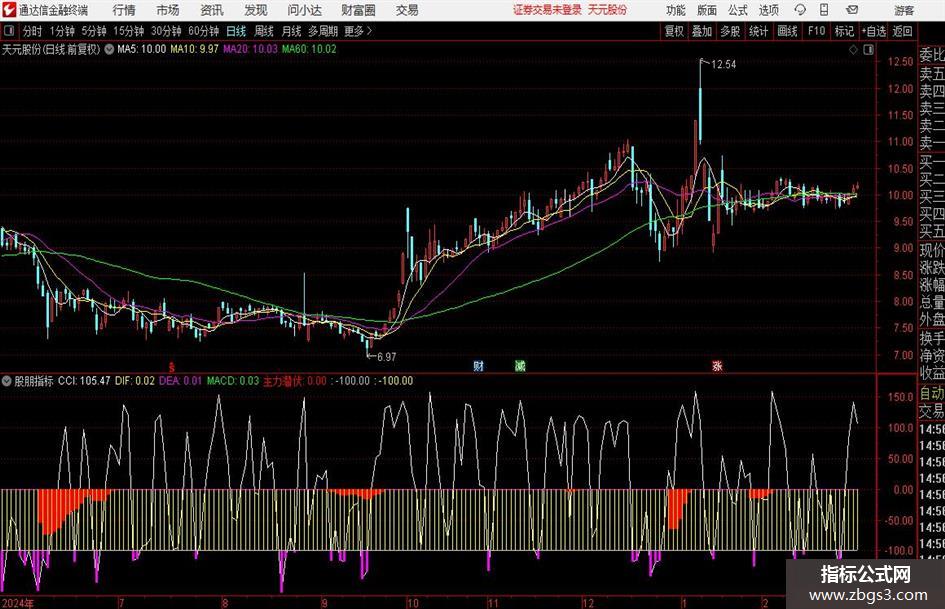This screenshot has width=945, height=609.
Task: Open the mail envelope icon
Action: click(852, 10)
